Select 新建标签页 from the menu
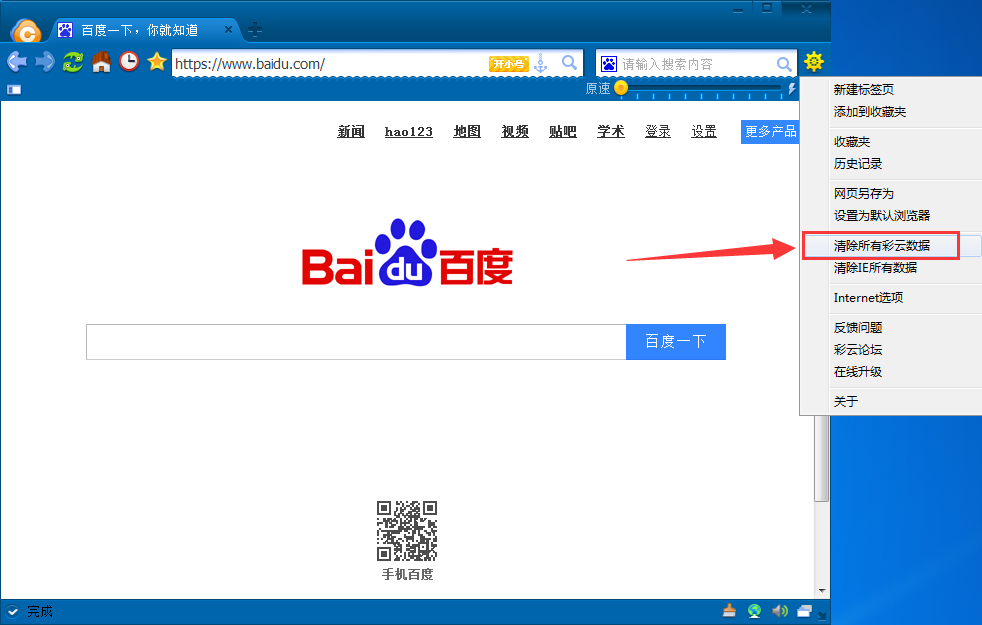The image size is (982, 625). pyautogui.click(x=864, y=90)
